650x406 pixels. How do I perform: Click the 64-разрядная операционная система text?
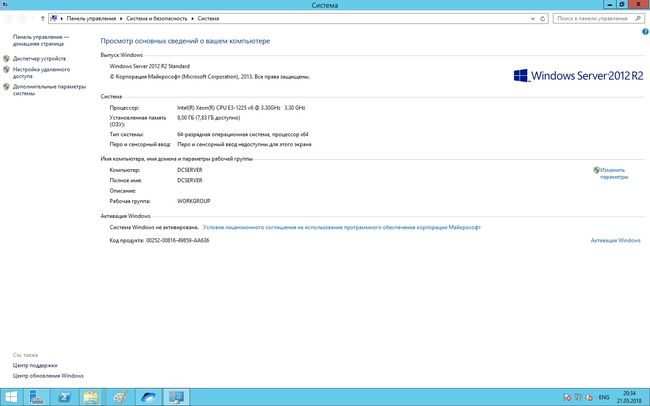click(x=243, y=134)
